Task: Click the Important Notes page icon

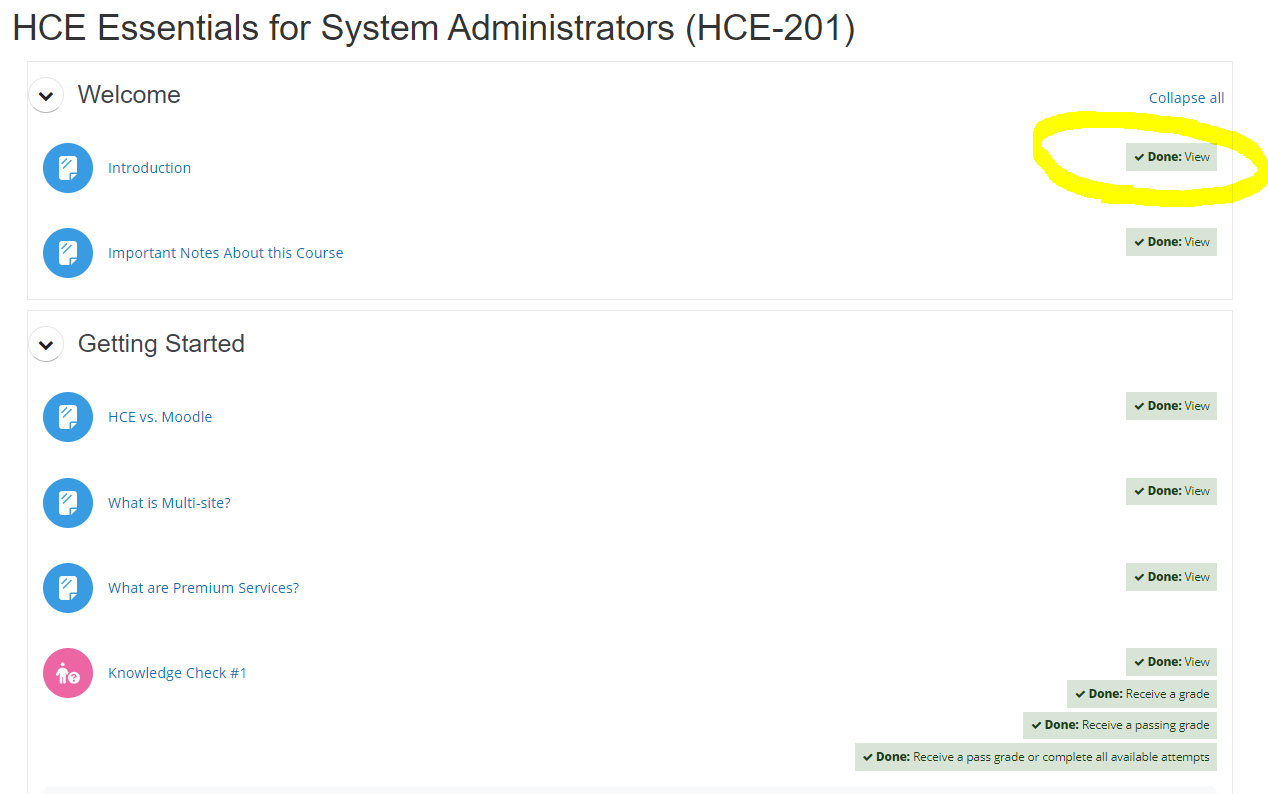Action: 68,253
